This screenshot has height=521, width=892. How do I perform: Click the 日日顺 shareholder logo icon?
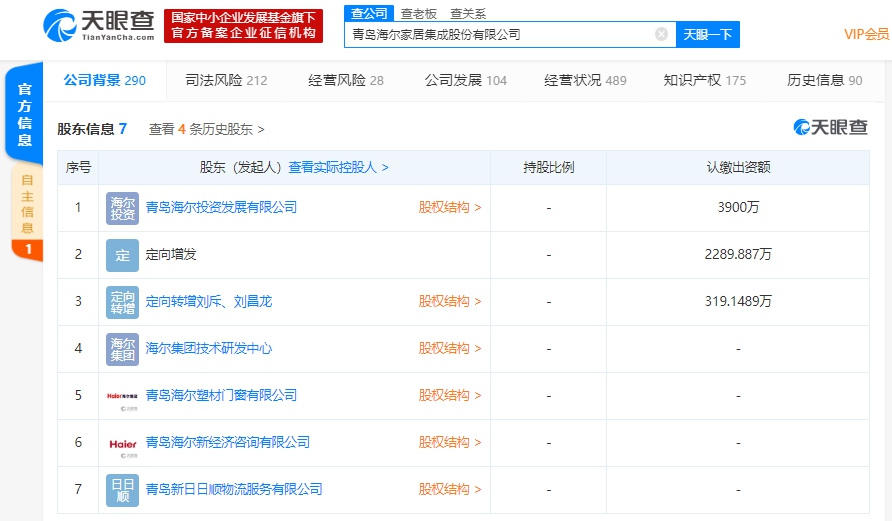pyautogui.click(x=122, y=490)
